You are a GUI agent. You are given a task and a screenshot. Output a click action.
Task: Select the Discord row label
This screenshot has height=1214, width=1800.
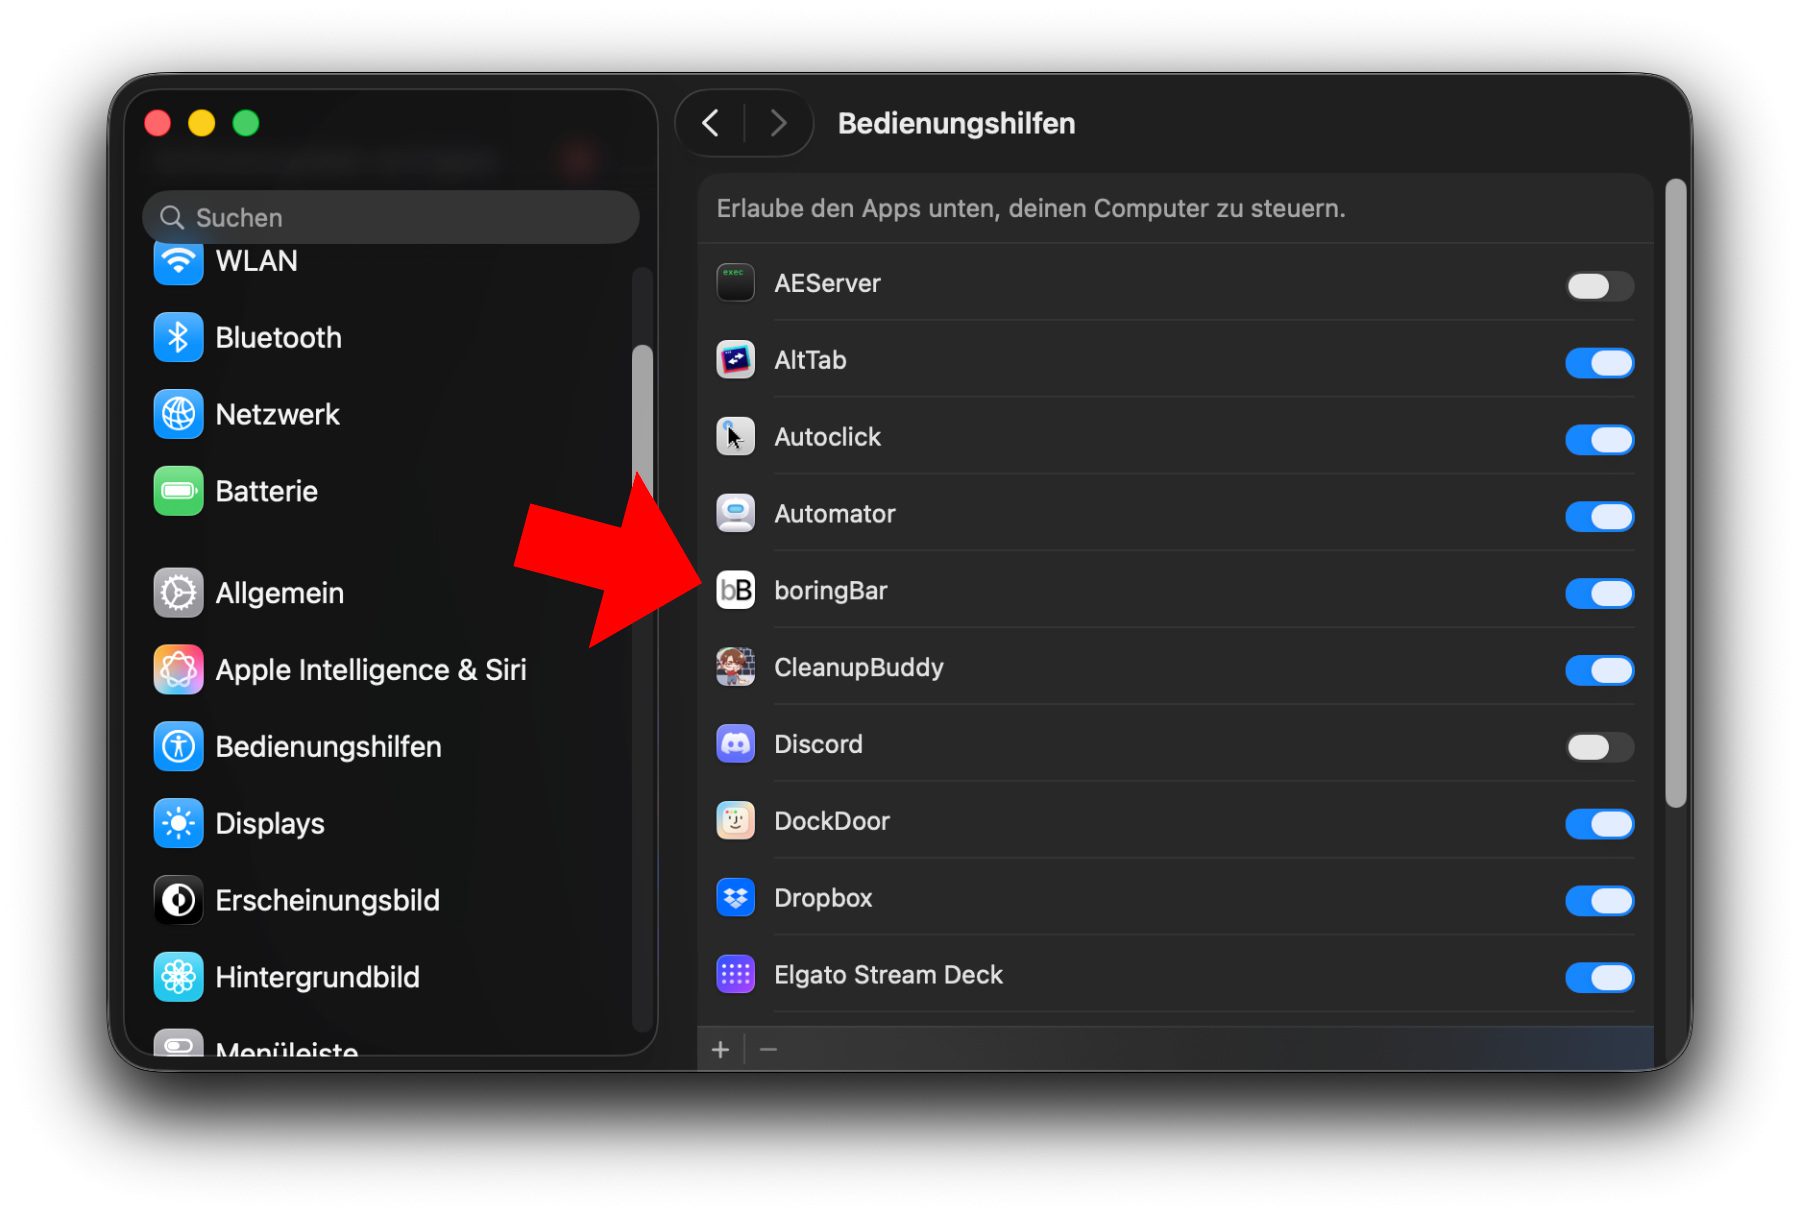pyautogui.click(x=819, y=744)
